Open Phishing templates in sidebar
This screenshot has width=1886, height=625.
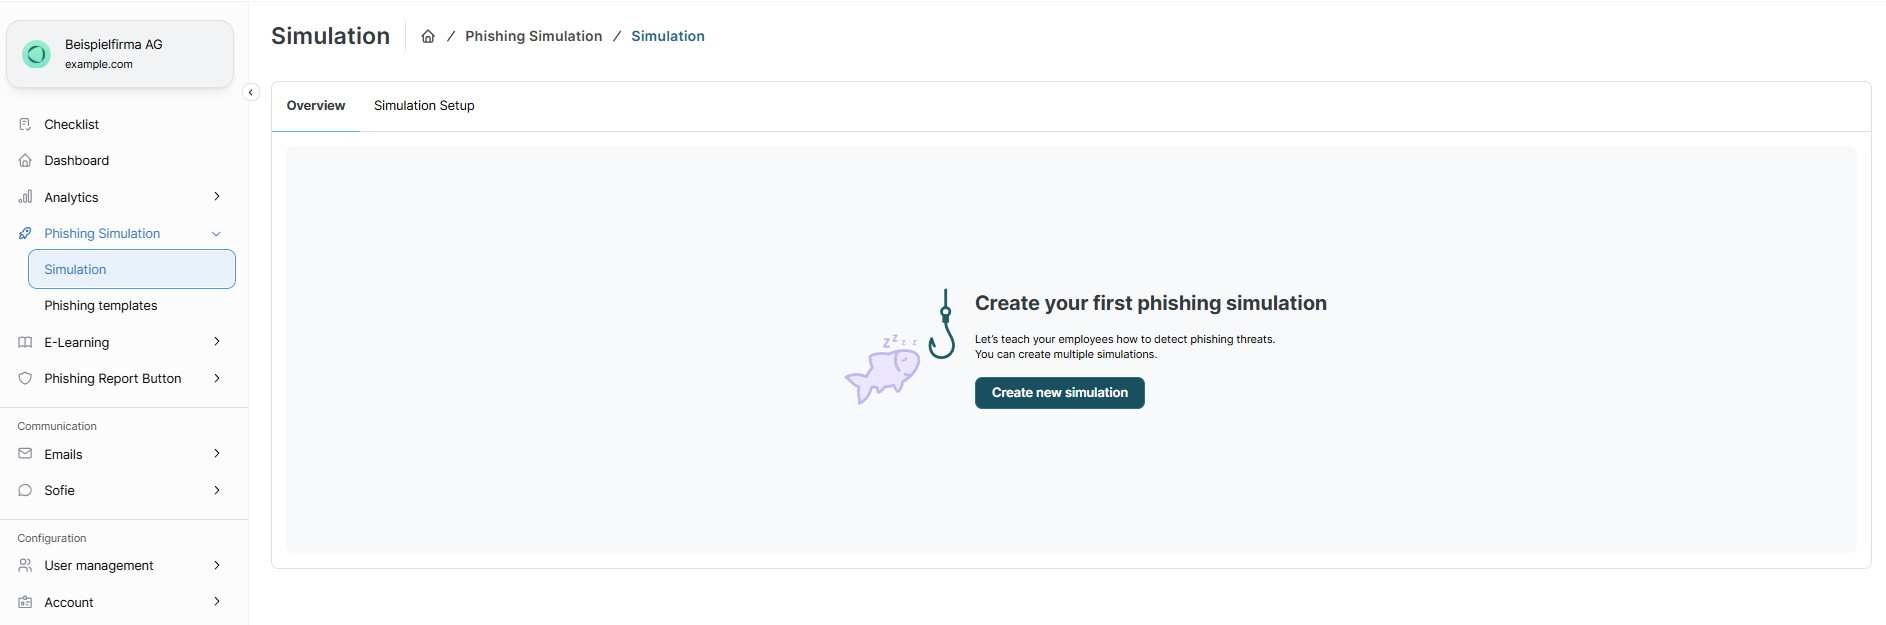point(101,306)
